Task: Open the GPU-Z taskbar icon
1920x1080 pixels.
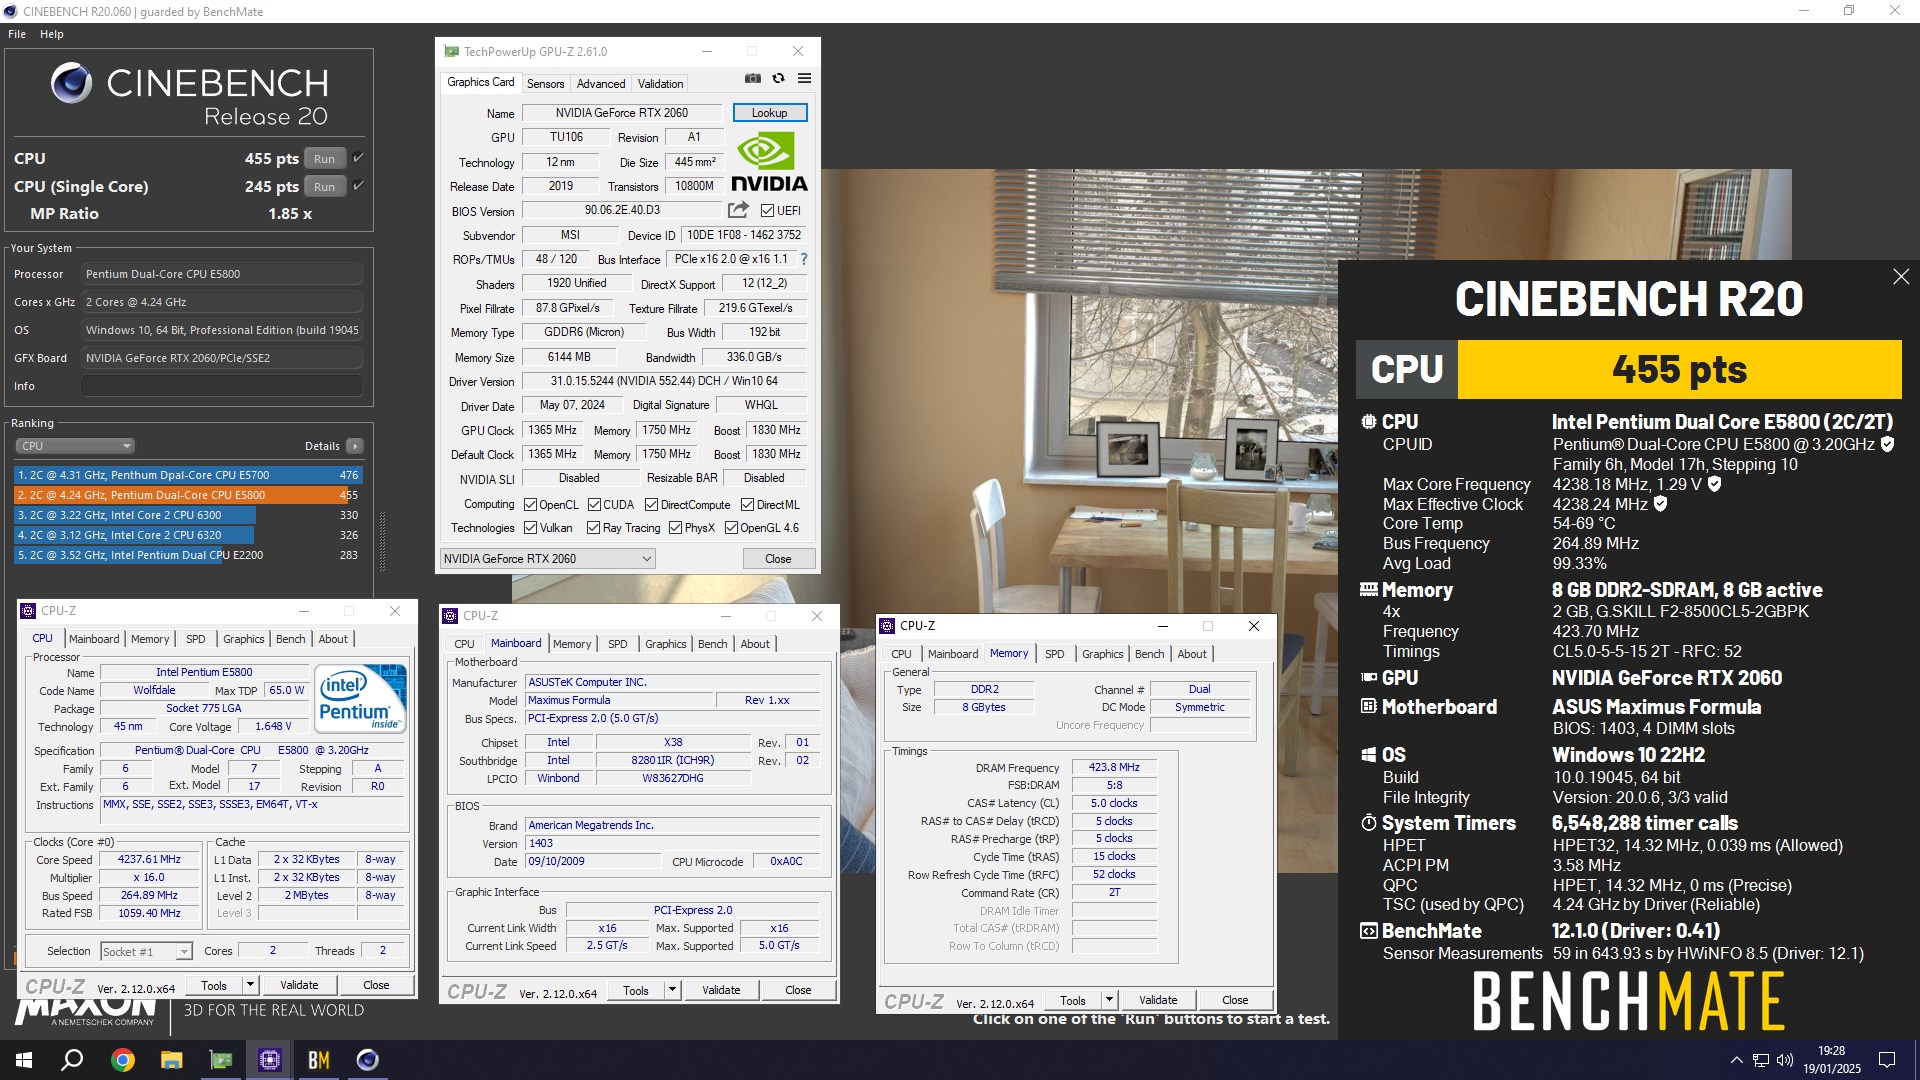Action: pyautogui.click(x=221, y=1060)
